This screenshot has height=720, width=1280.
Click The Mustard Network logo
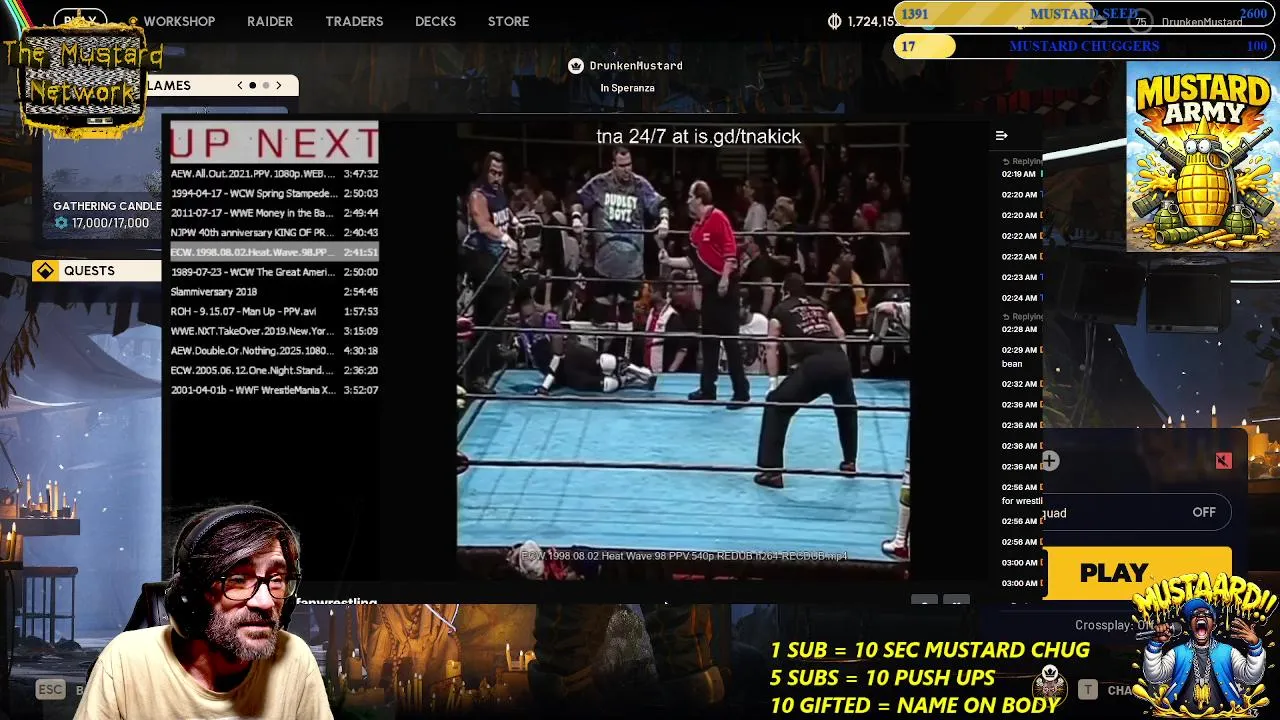pyautogui.click(x=82, y=75)
